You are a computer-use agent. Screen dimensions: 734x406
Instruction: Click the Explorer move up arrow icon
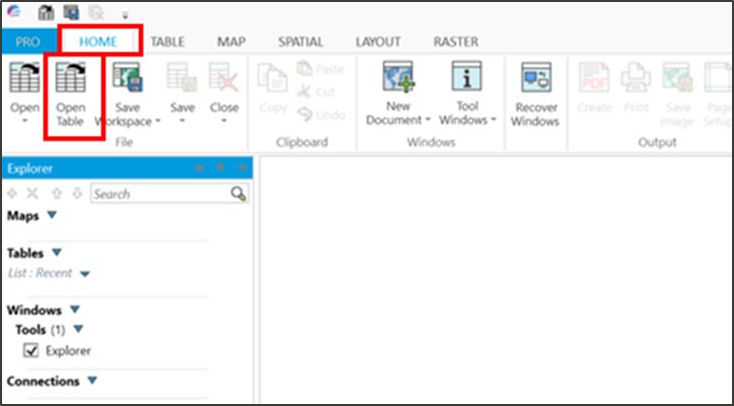click(57, 193)
